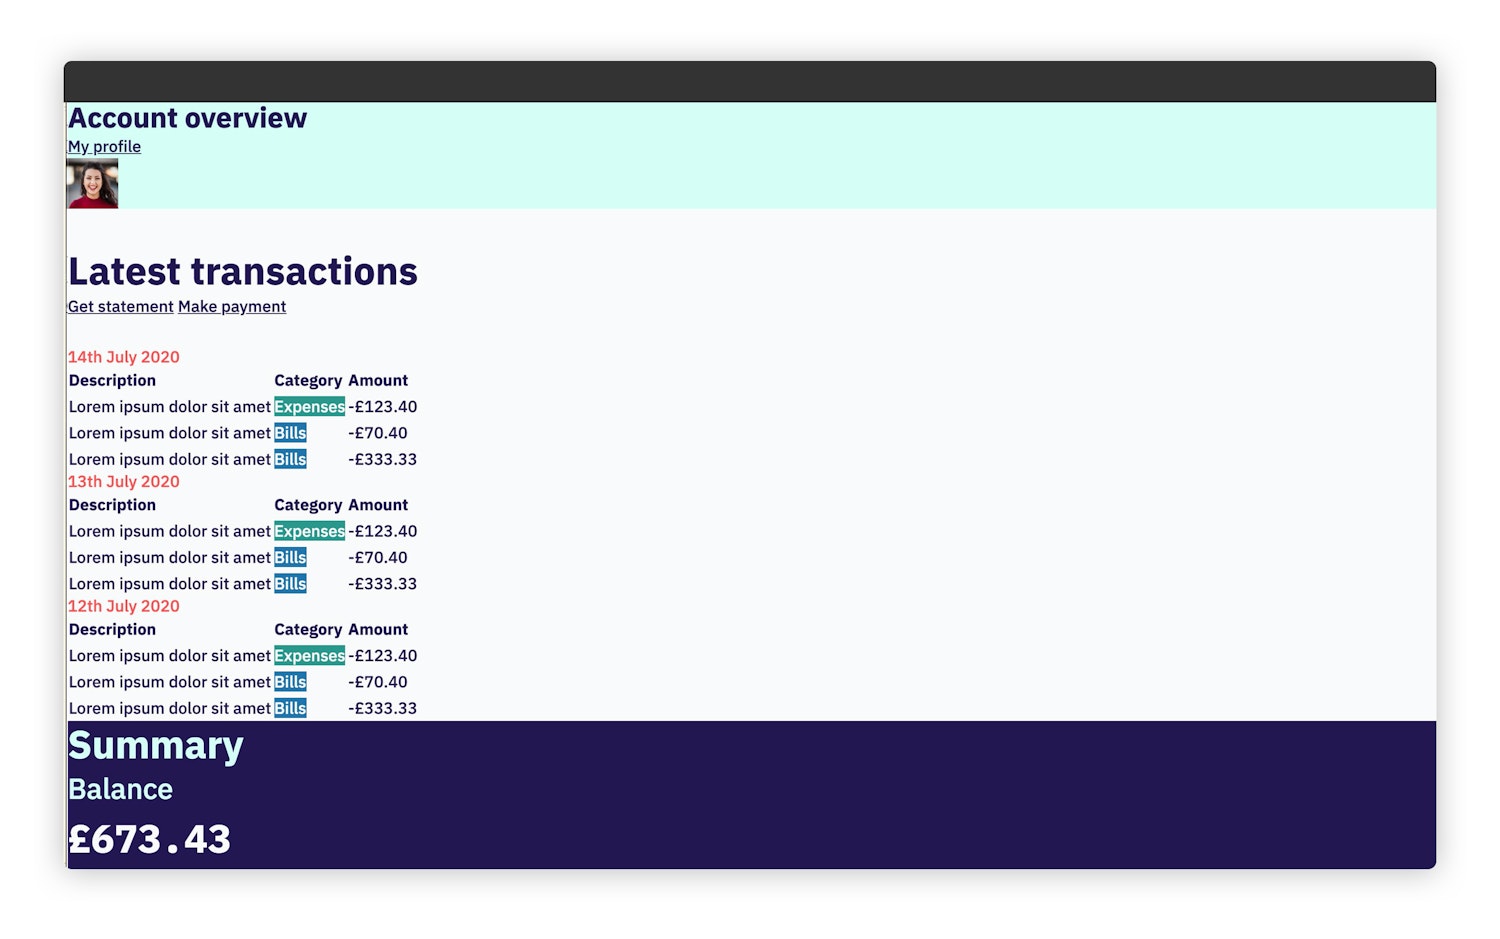The width and height of the screenshot is (1500, 939).
Task: Select the Bills tag beside -£70.40 on 13th July
Action: pos(290,557)
